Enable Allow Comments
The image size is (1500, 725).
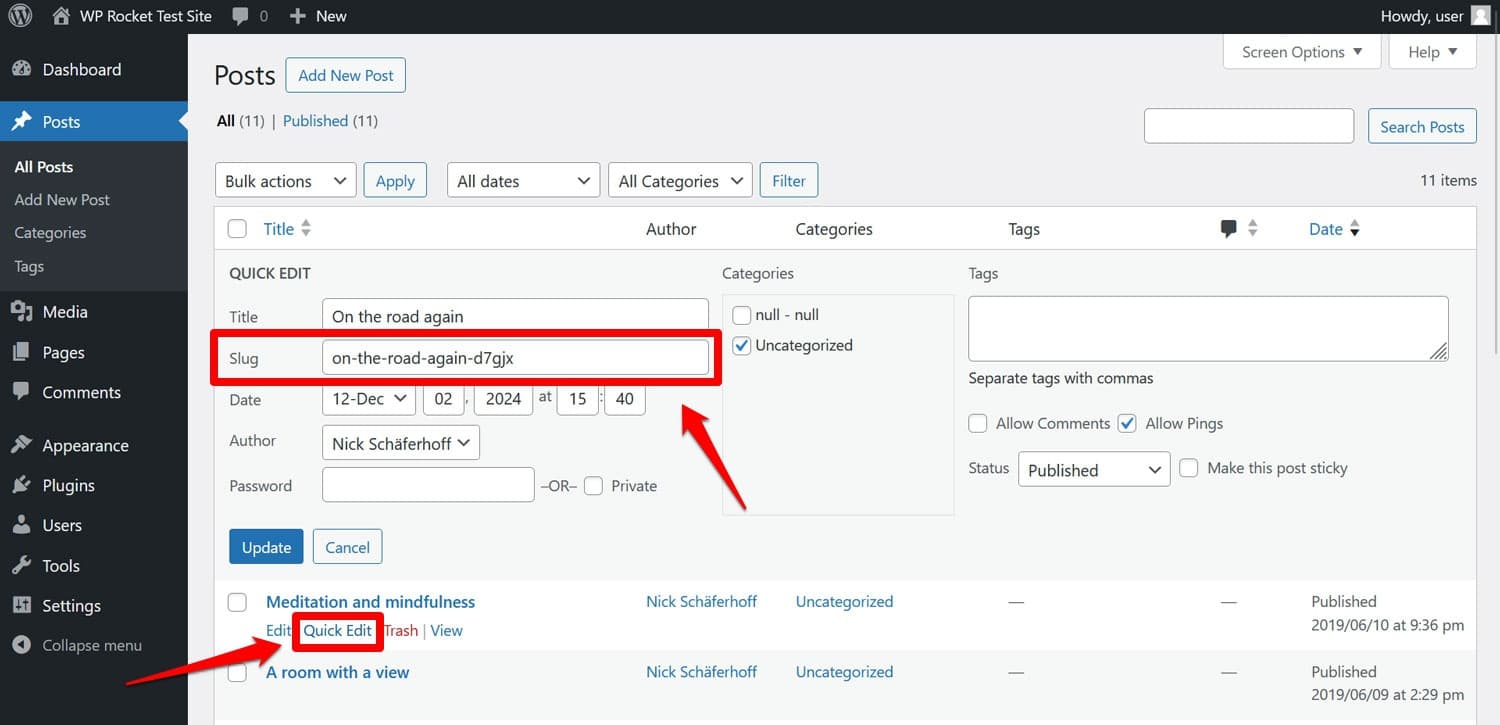tap(978, 423)
